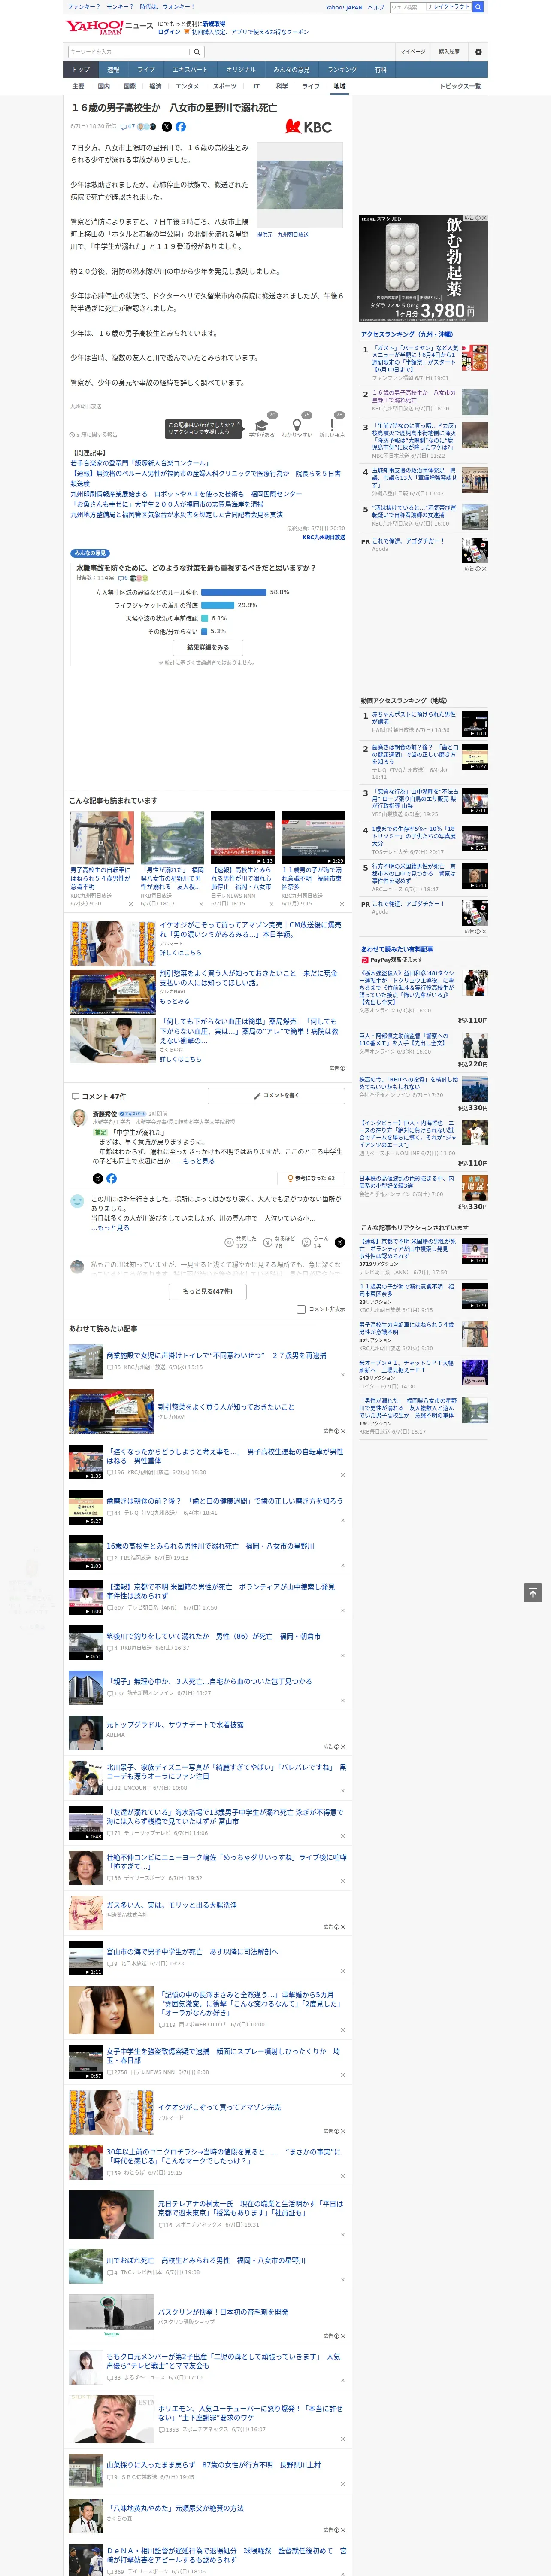Screen dimensions: 551x2576
Task: Click the なるほど reaction with 78
Action: pos(278,1242)
